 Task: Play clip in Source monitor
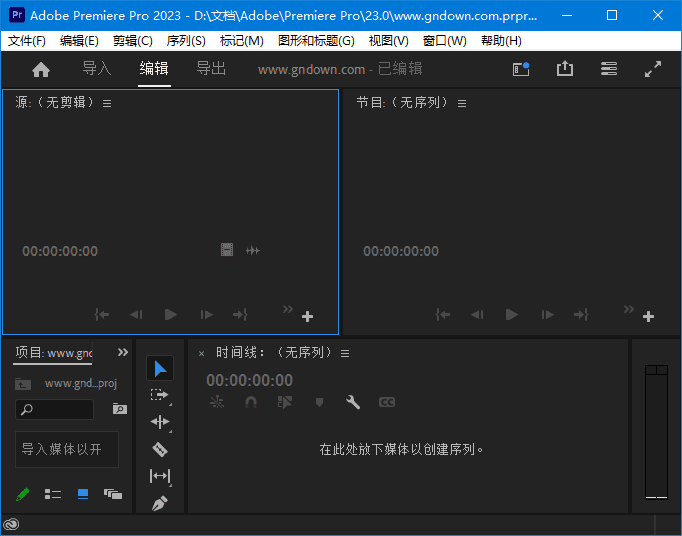(x=171, y=314)
